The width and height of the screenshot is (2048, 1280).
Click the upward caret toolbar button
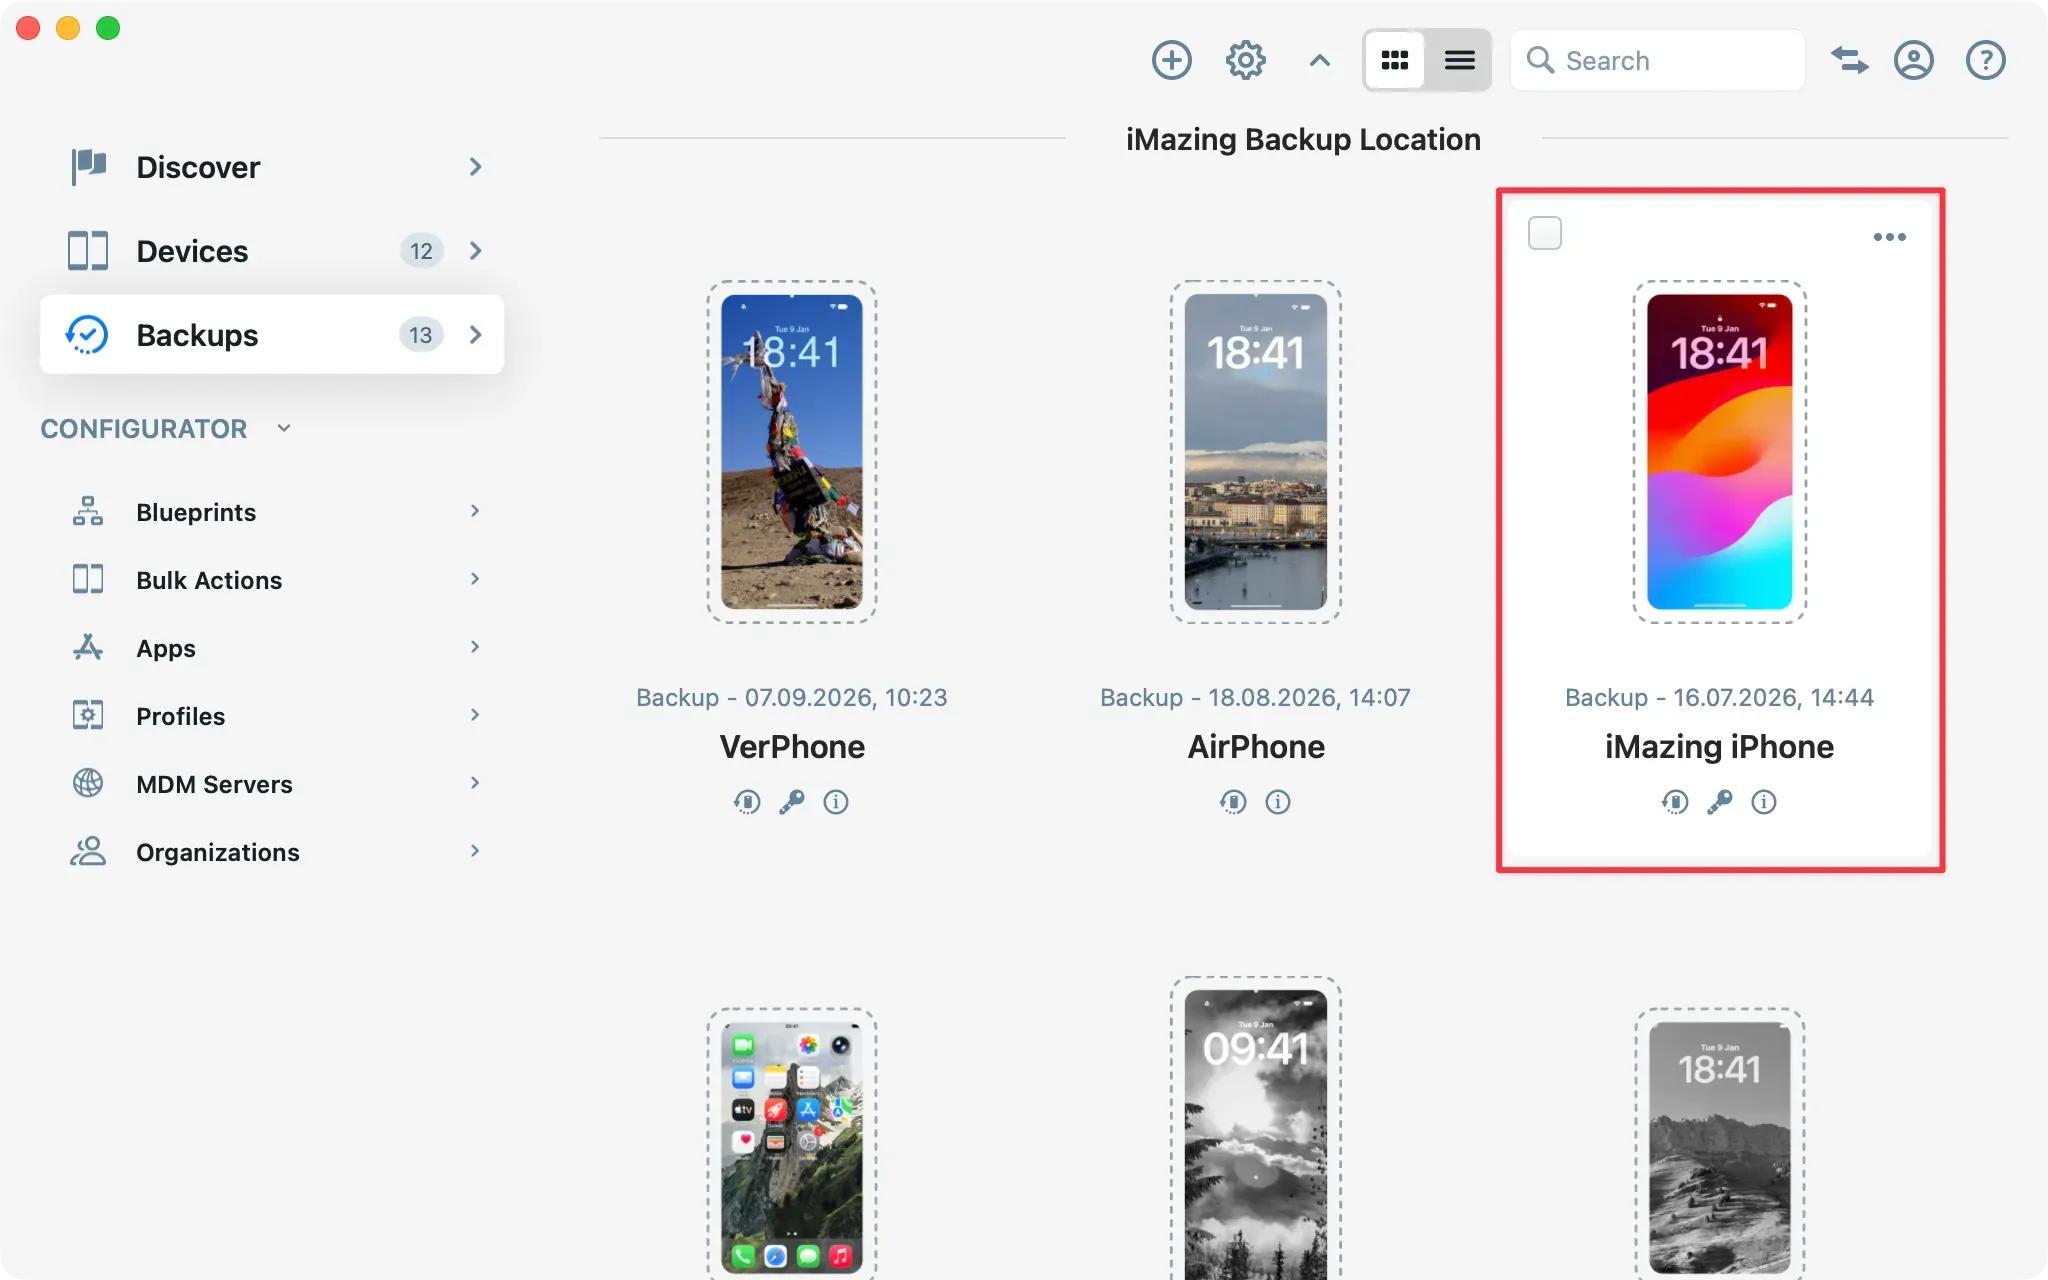point(1319,60)
